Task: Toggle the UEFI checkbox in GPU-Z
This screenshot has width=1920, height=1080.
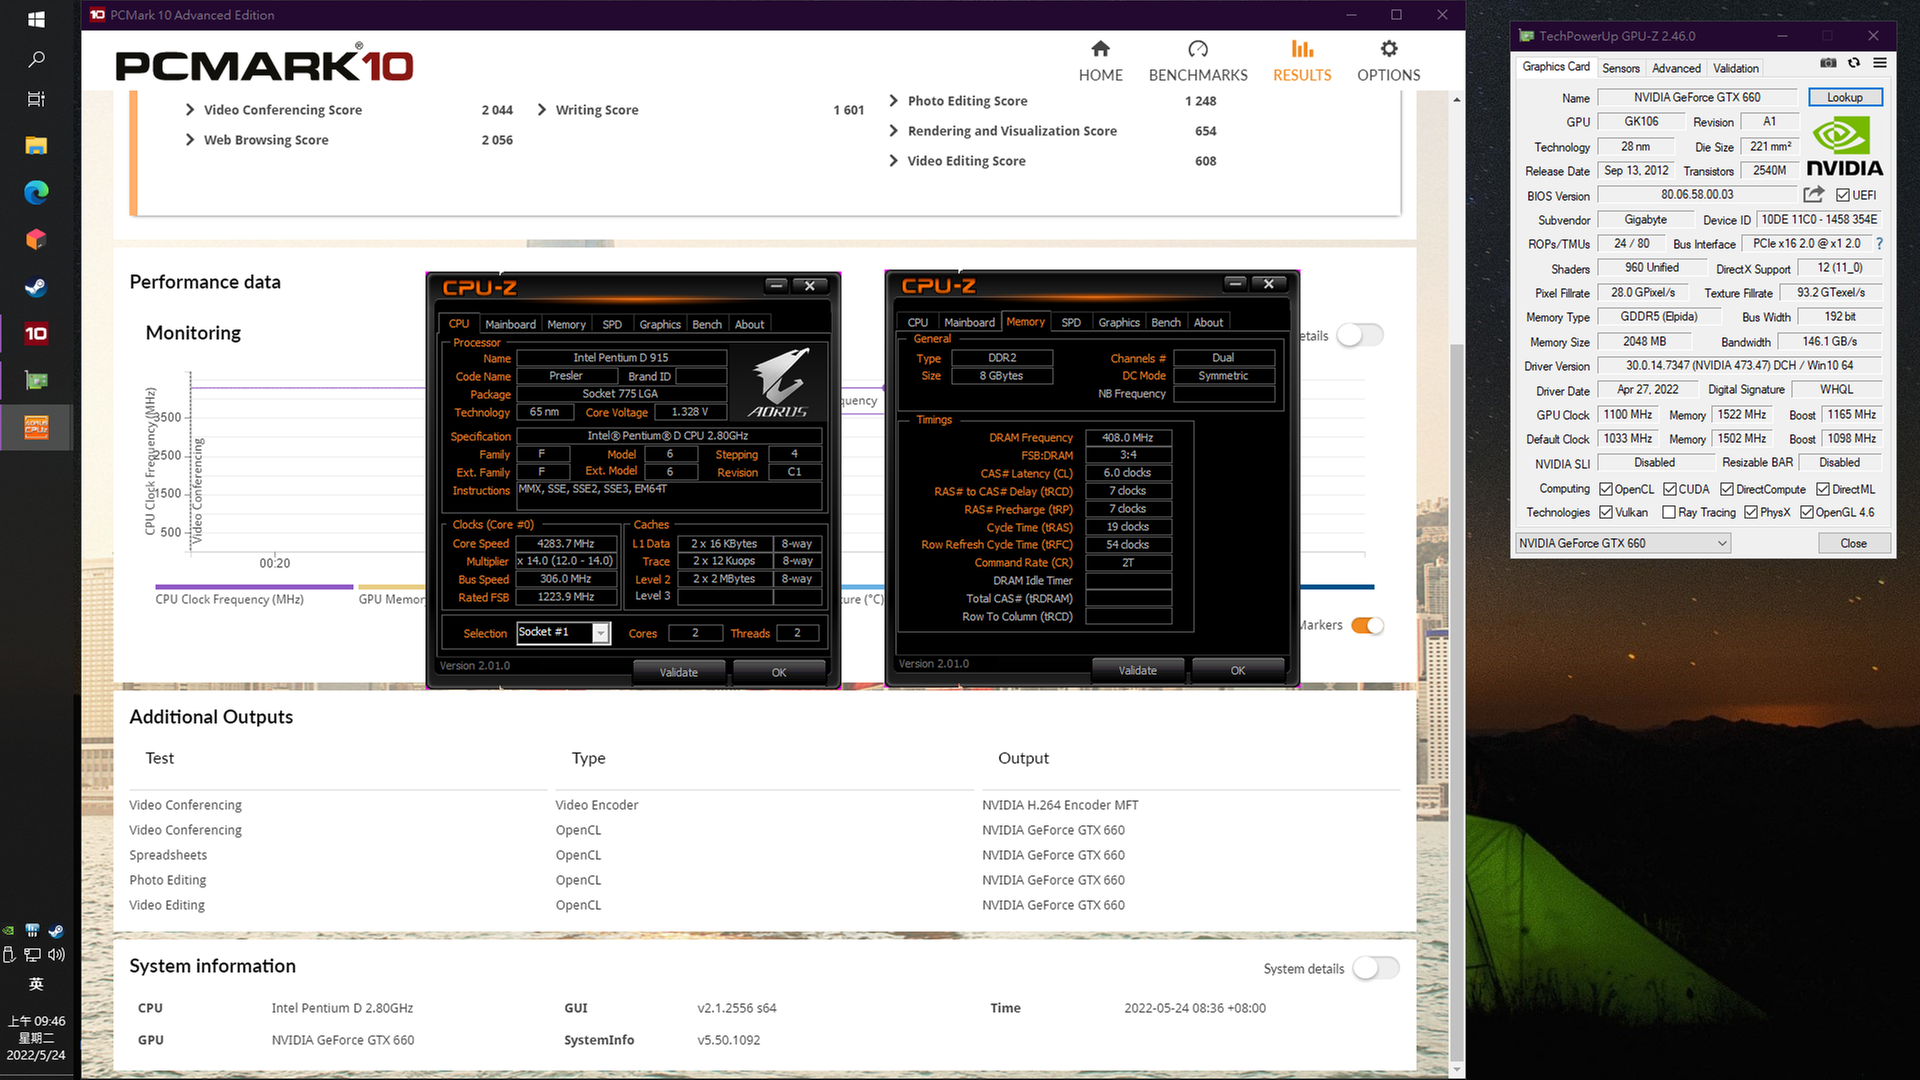Action: click(x=1842, y=195)
